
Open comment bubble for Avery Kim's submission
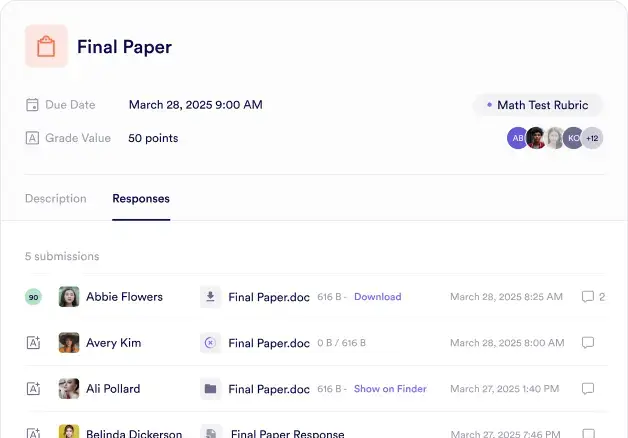pos(588,343)
